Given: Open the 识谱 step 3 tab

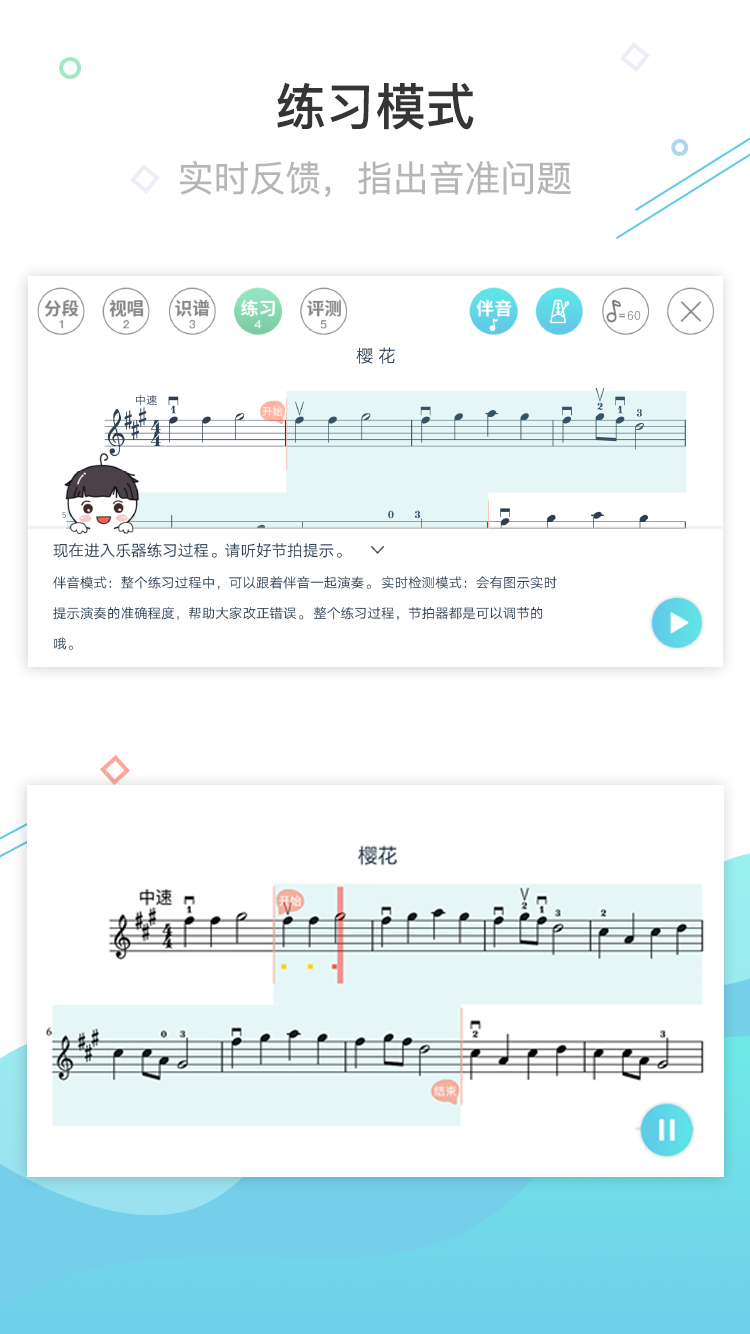Looking at the screenshot, I should [x=192, y=311].
